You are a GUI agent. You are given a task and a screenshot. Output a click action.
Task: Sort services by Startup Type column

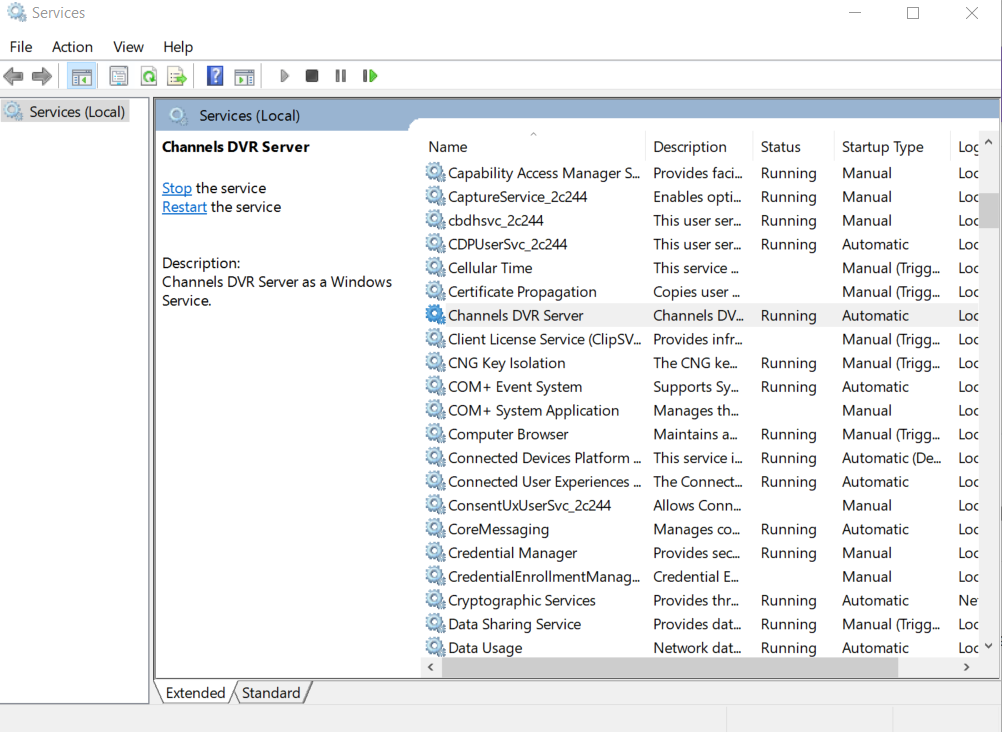(885, 146)
